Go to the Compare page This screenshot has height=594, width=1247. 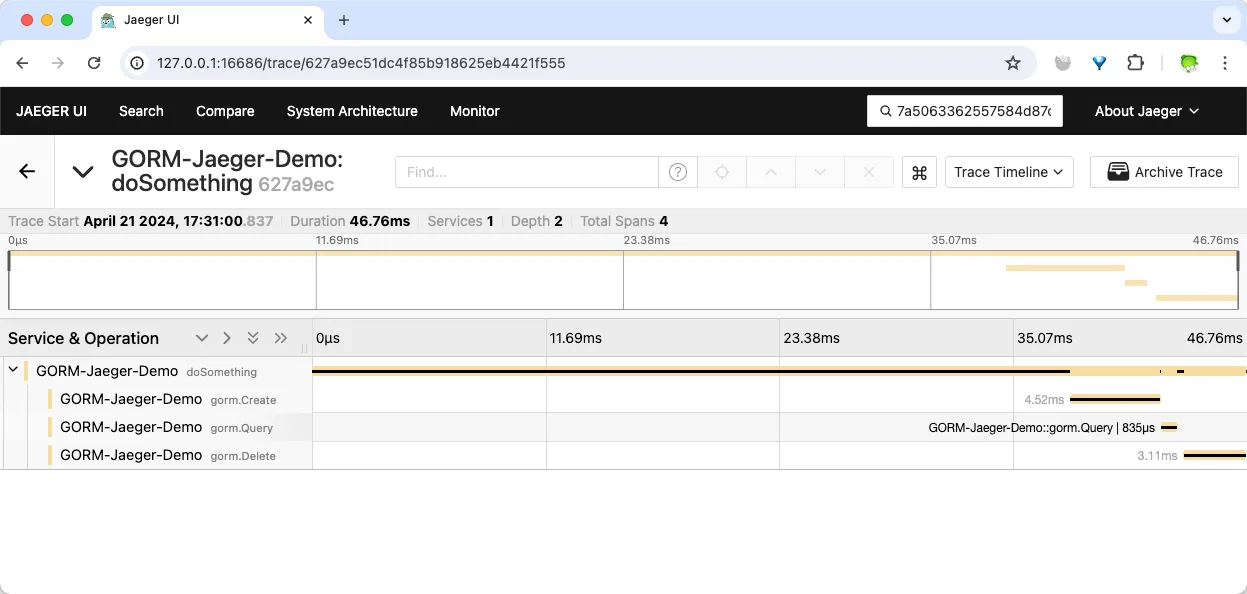(x=225, y=111)
